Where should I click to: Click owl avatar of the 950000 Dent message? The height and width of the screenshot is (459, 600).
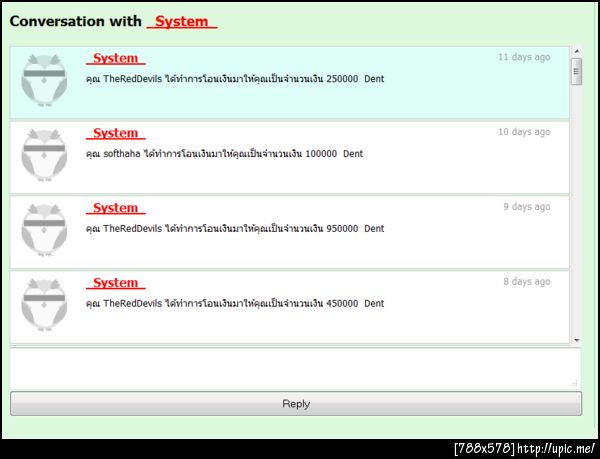click(x=44, y=230)
